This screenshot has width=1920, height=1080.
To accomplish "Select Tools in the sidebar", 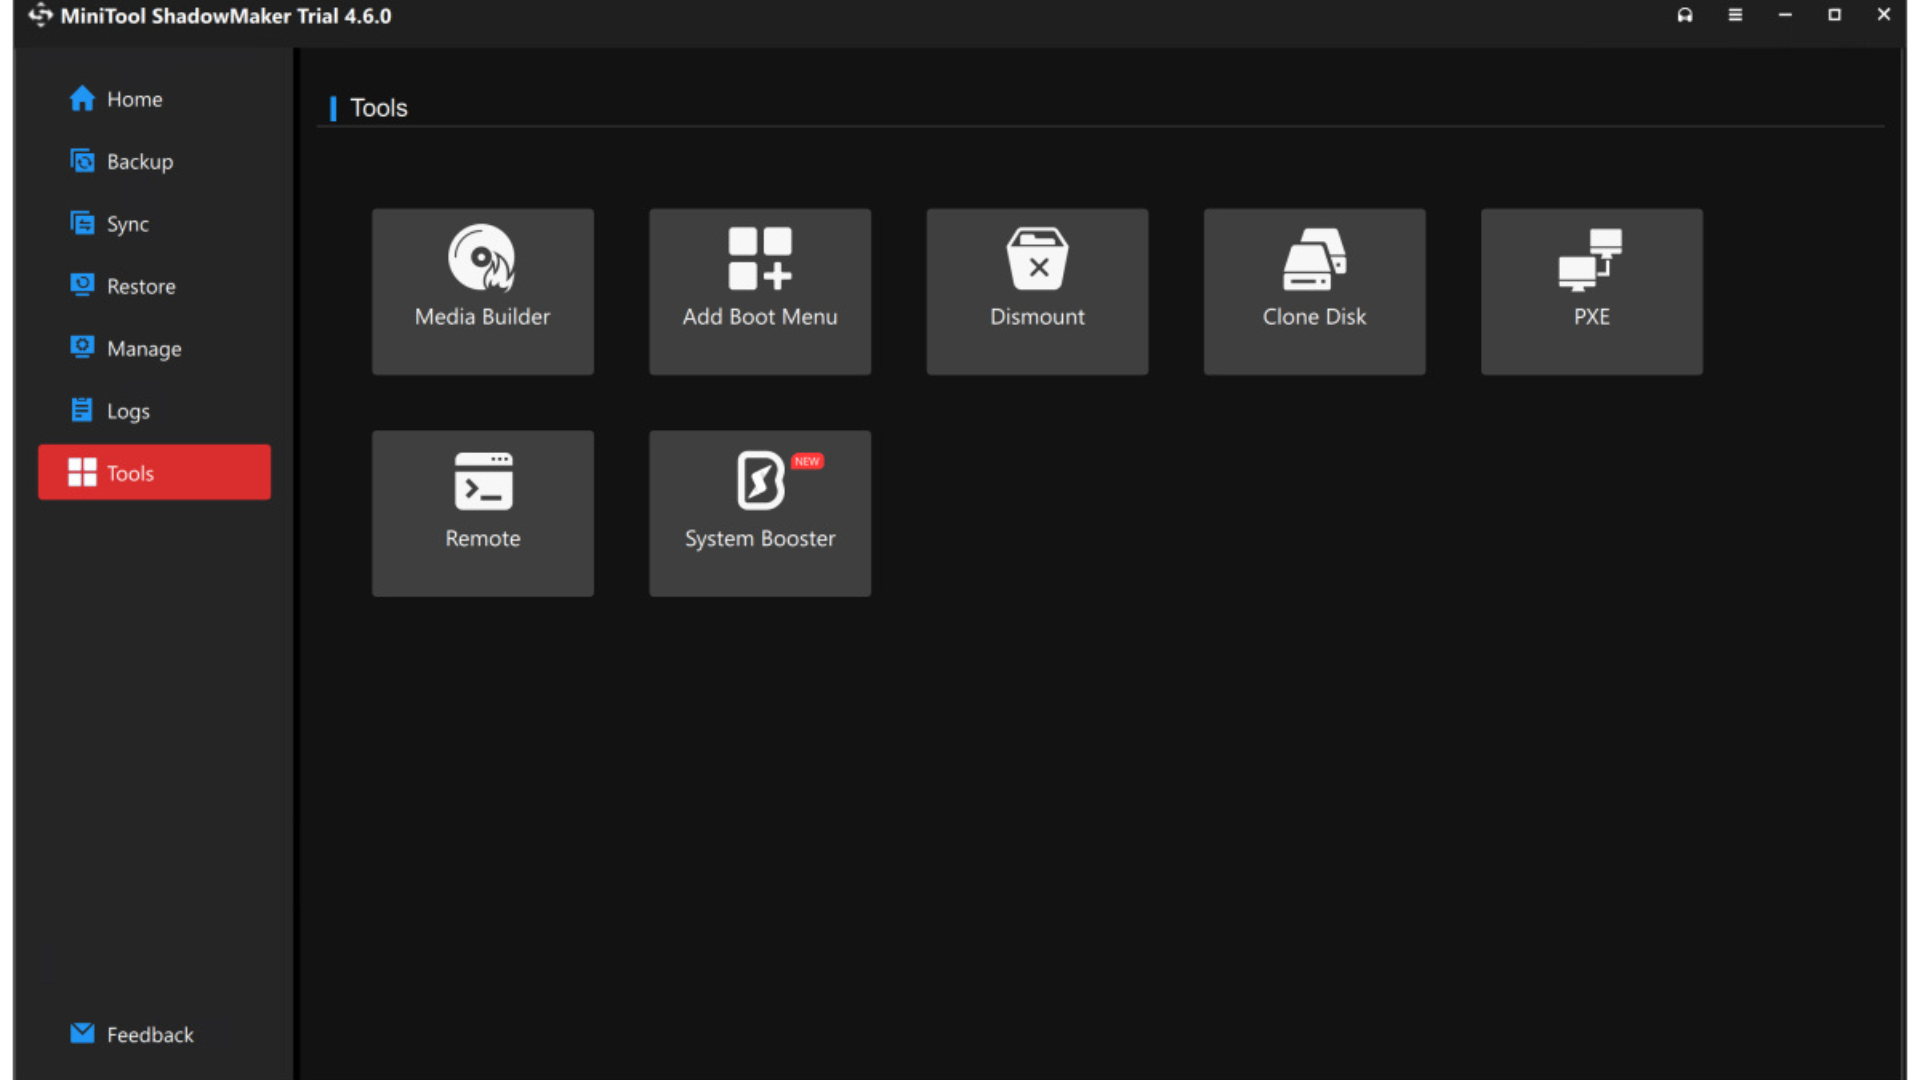I will click(154, 473).
